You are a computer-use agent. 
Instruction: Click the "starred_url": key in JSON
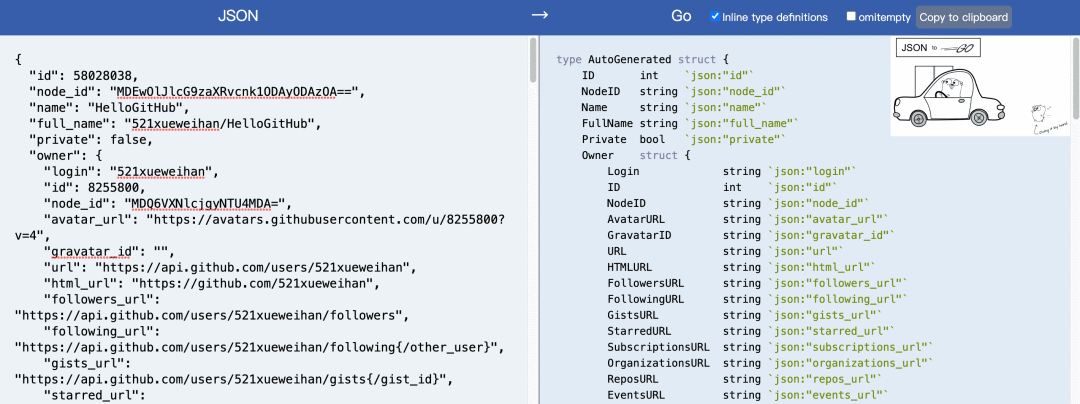(x=94, y=395)
